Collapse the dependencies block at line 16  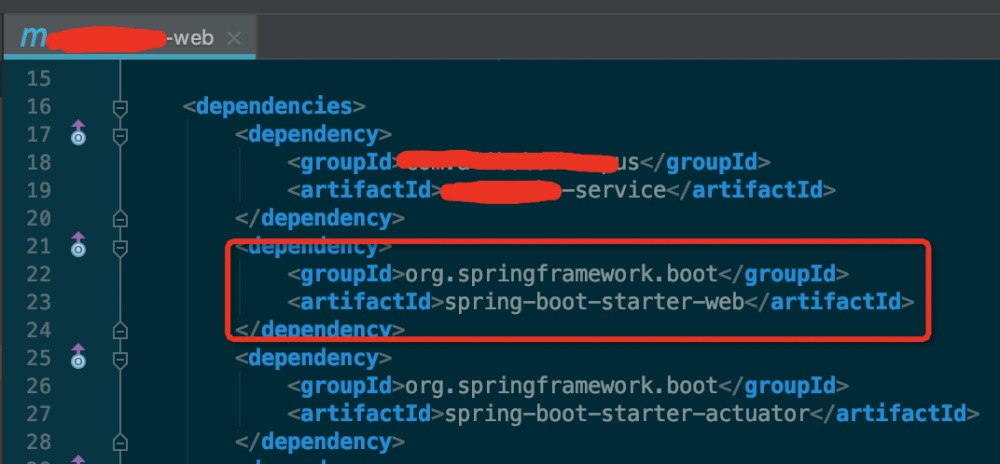(120, 107)
